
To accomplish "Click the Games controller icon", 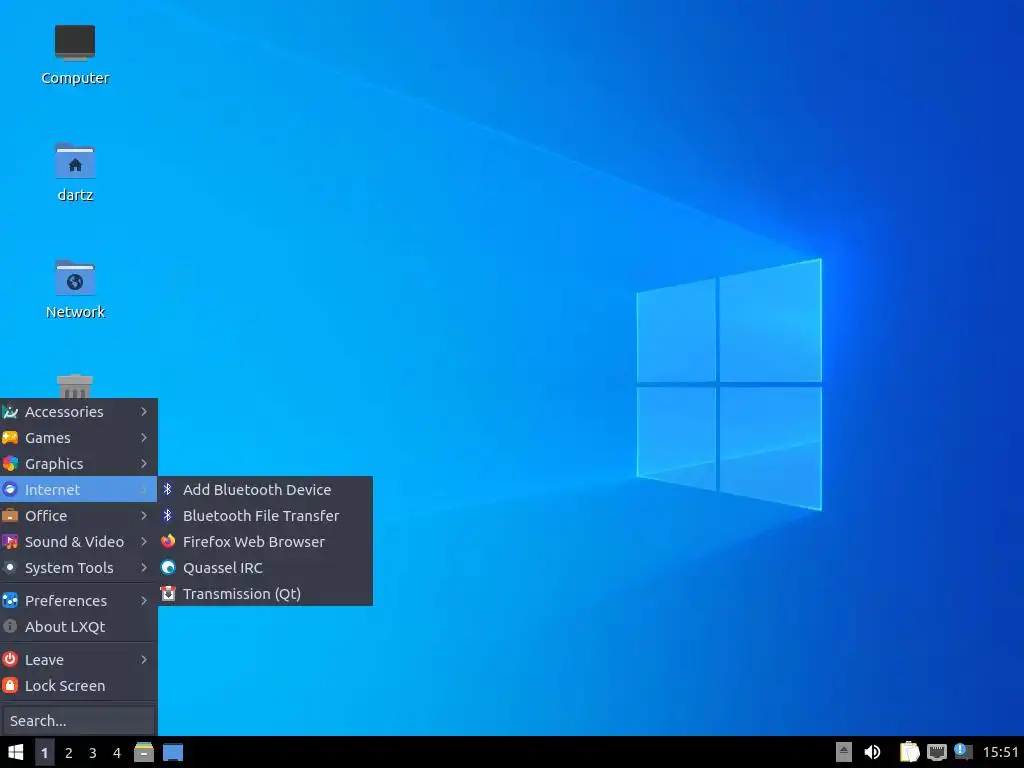I will (10, 438).
